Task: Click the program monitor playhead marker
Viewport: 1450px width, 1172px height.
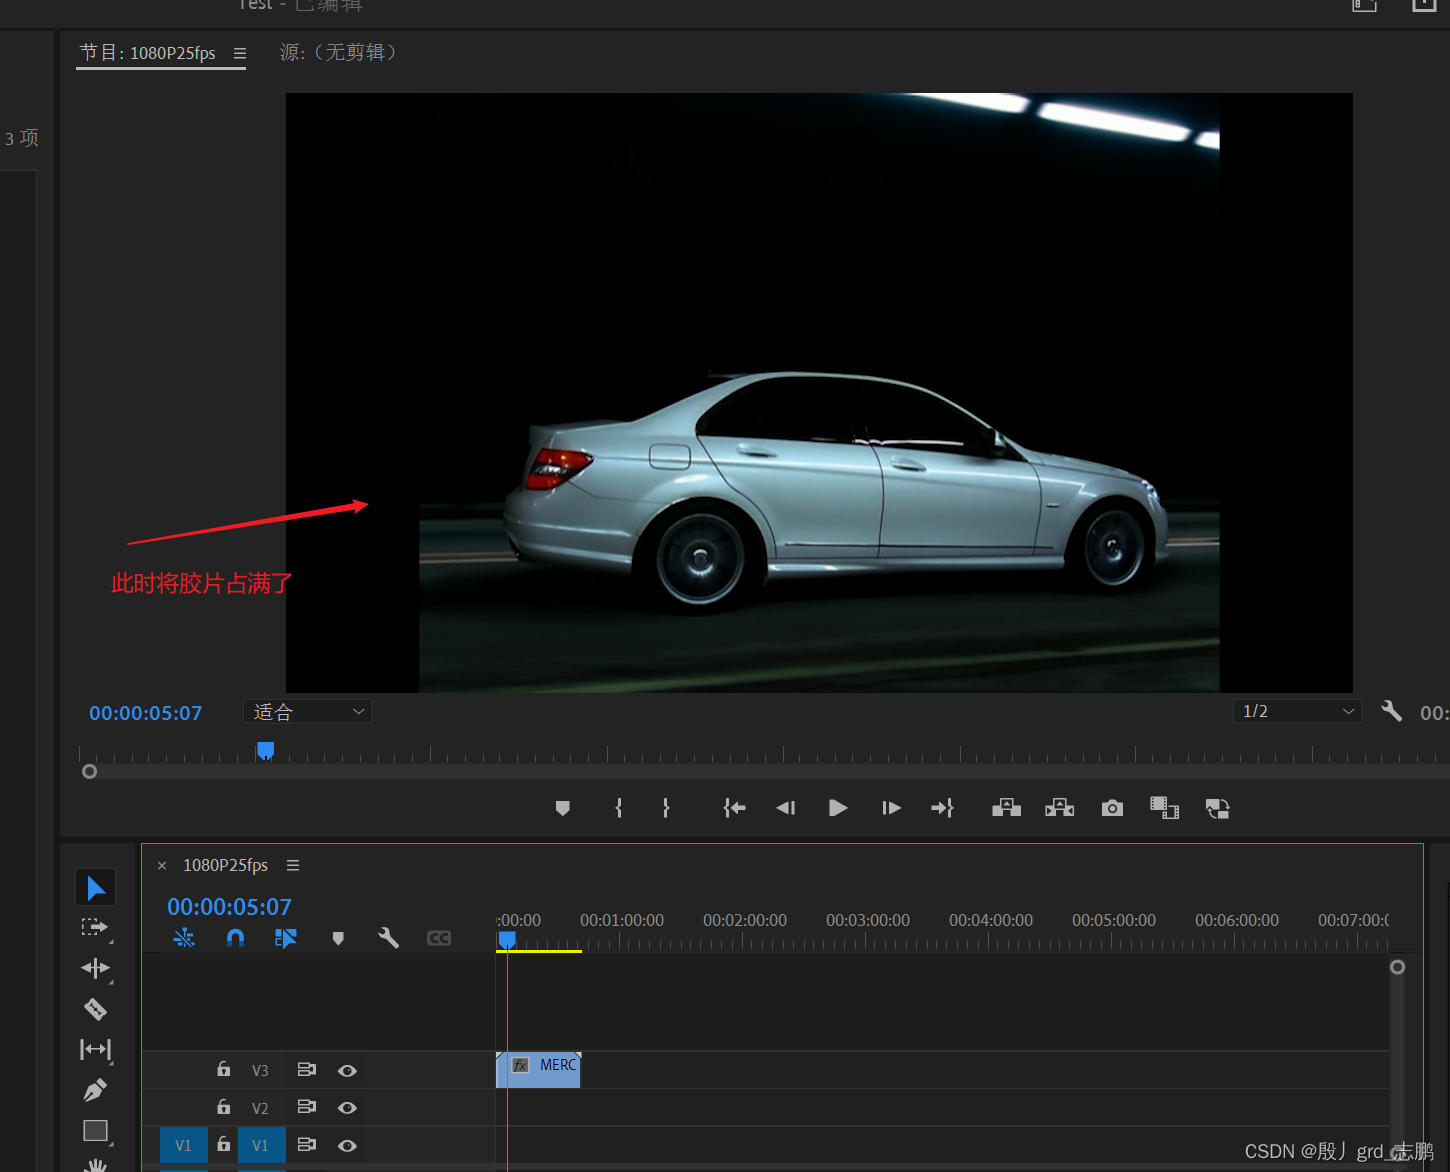Action: pos(265,750)
